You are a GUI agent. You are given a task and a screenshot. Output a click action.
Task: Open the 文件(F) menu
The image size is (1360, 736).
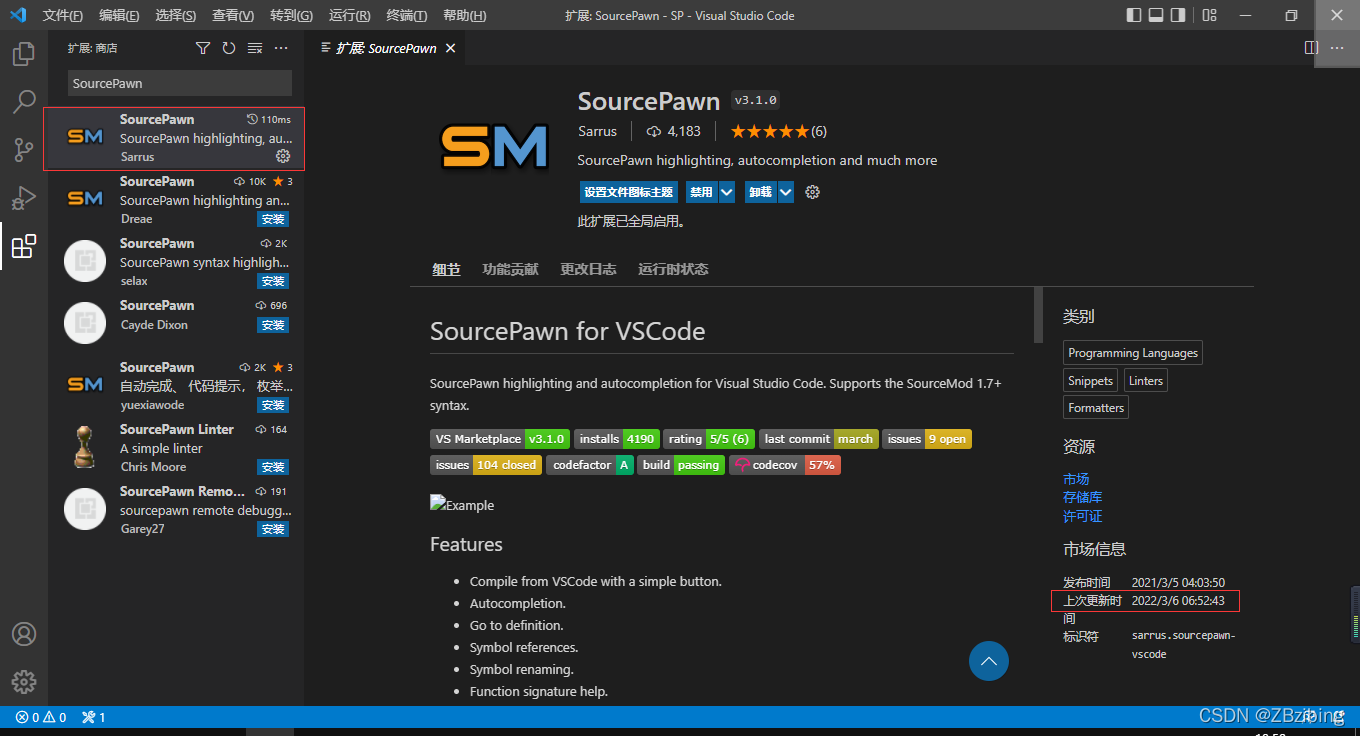[x=63, y=16]
